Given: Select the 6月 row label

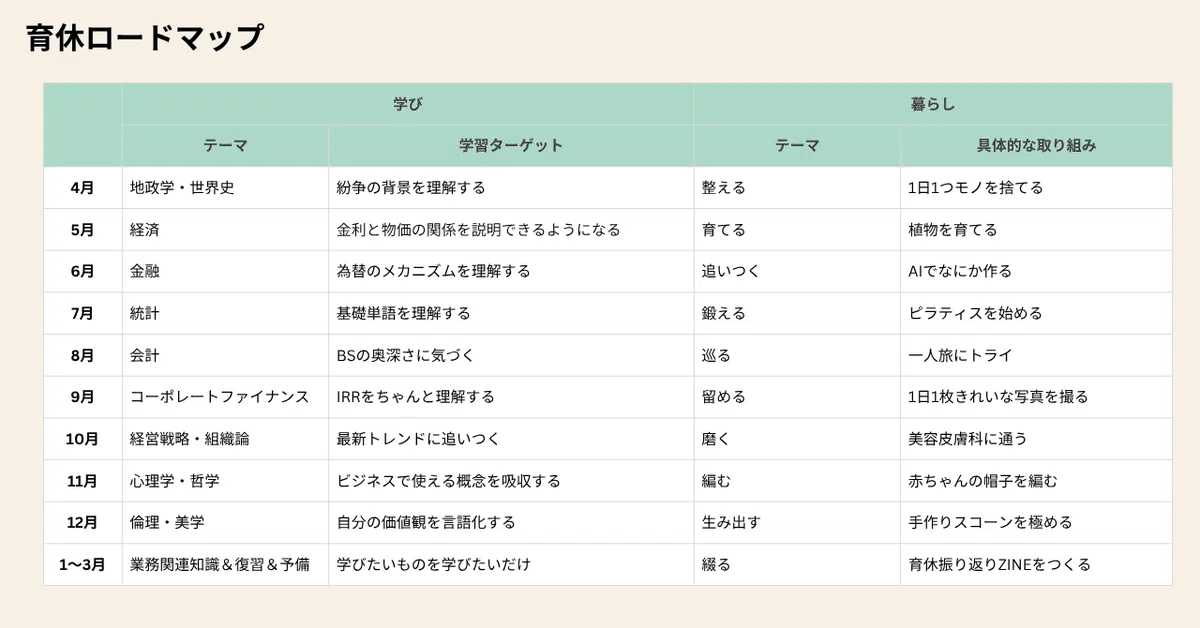Looking at the screenshot, I should click(83, 271).
